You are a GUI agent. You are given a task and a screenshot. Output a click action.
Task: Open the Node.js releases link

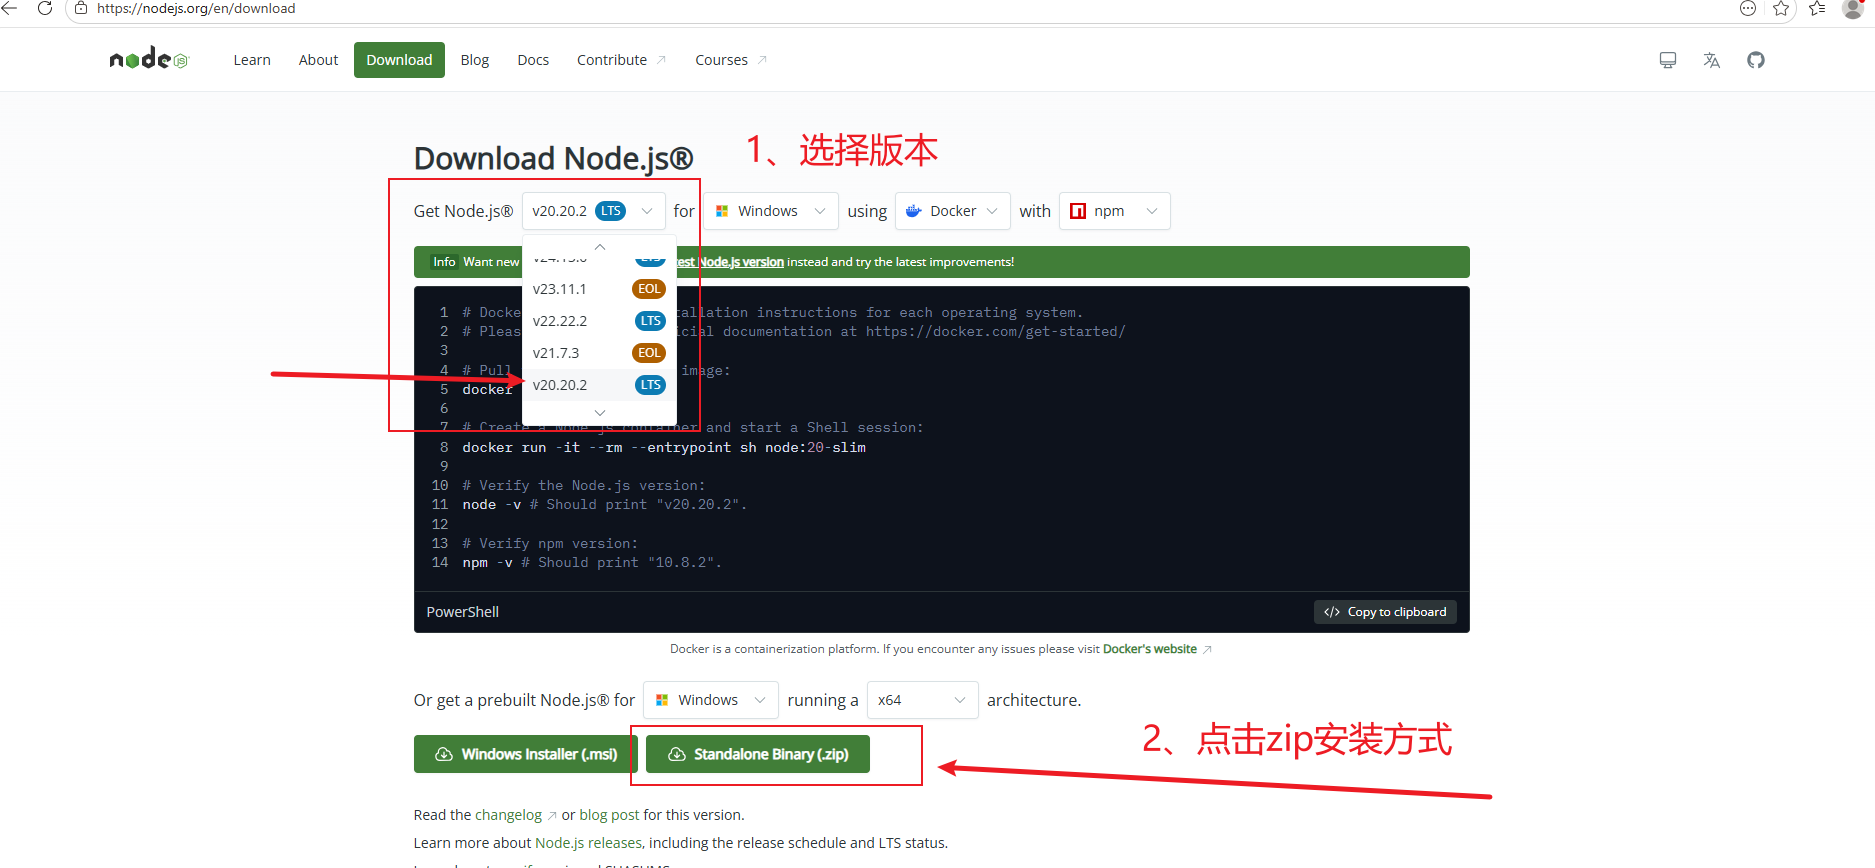click(588, 843)
